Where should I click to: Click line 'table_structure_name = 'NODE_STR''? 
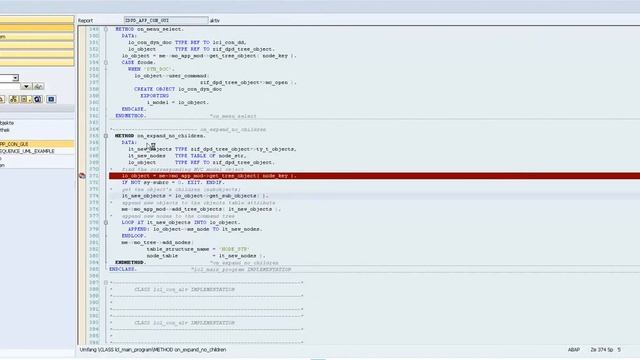[198, 249]
